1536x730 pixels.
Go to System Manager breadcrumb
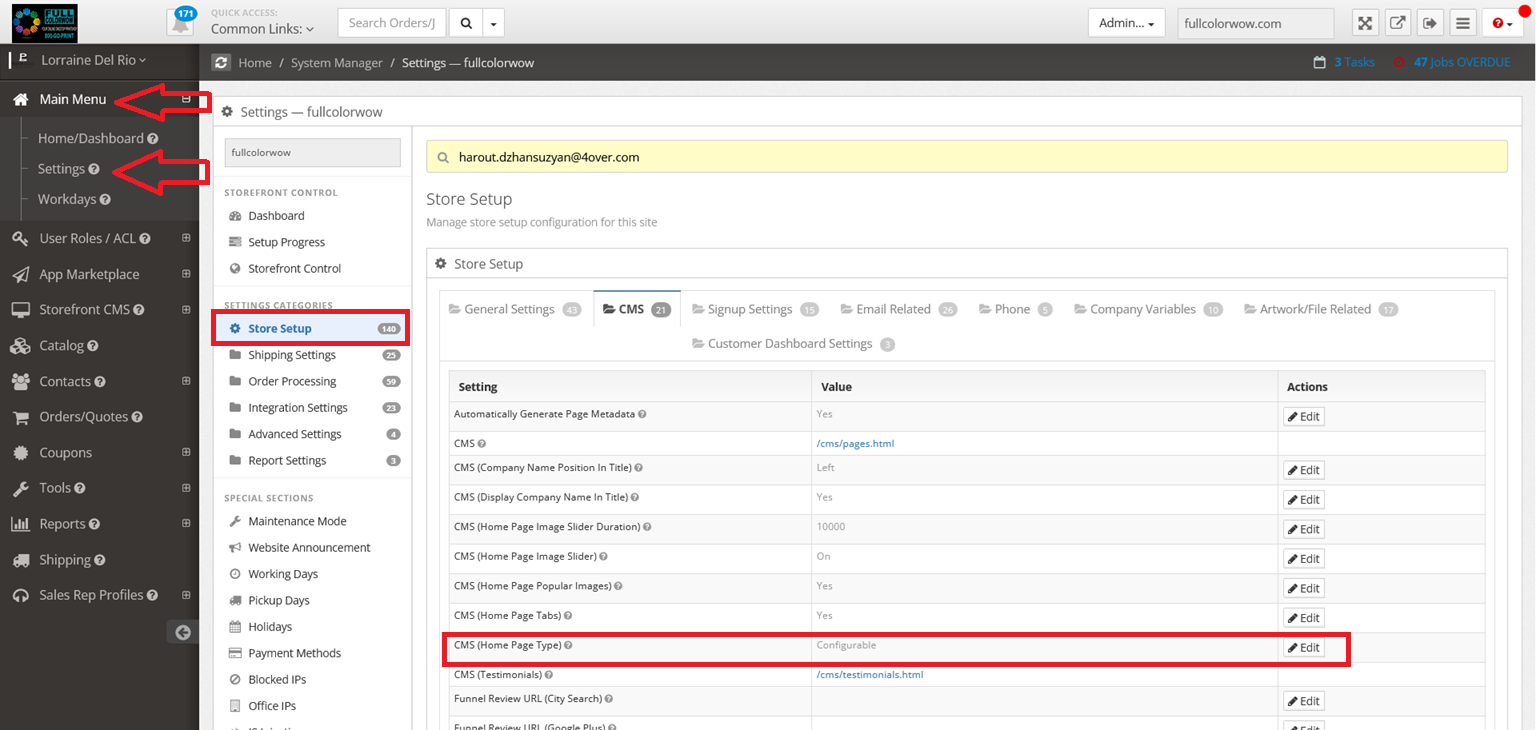337,63
